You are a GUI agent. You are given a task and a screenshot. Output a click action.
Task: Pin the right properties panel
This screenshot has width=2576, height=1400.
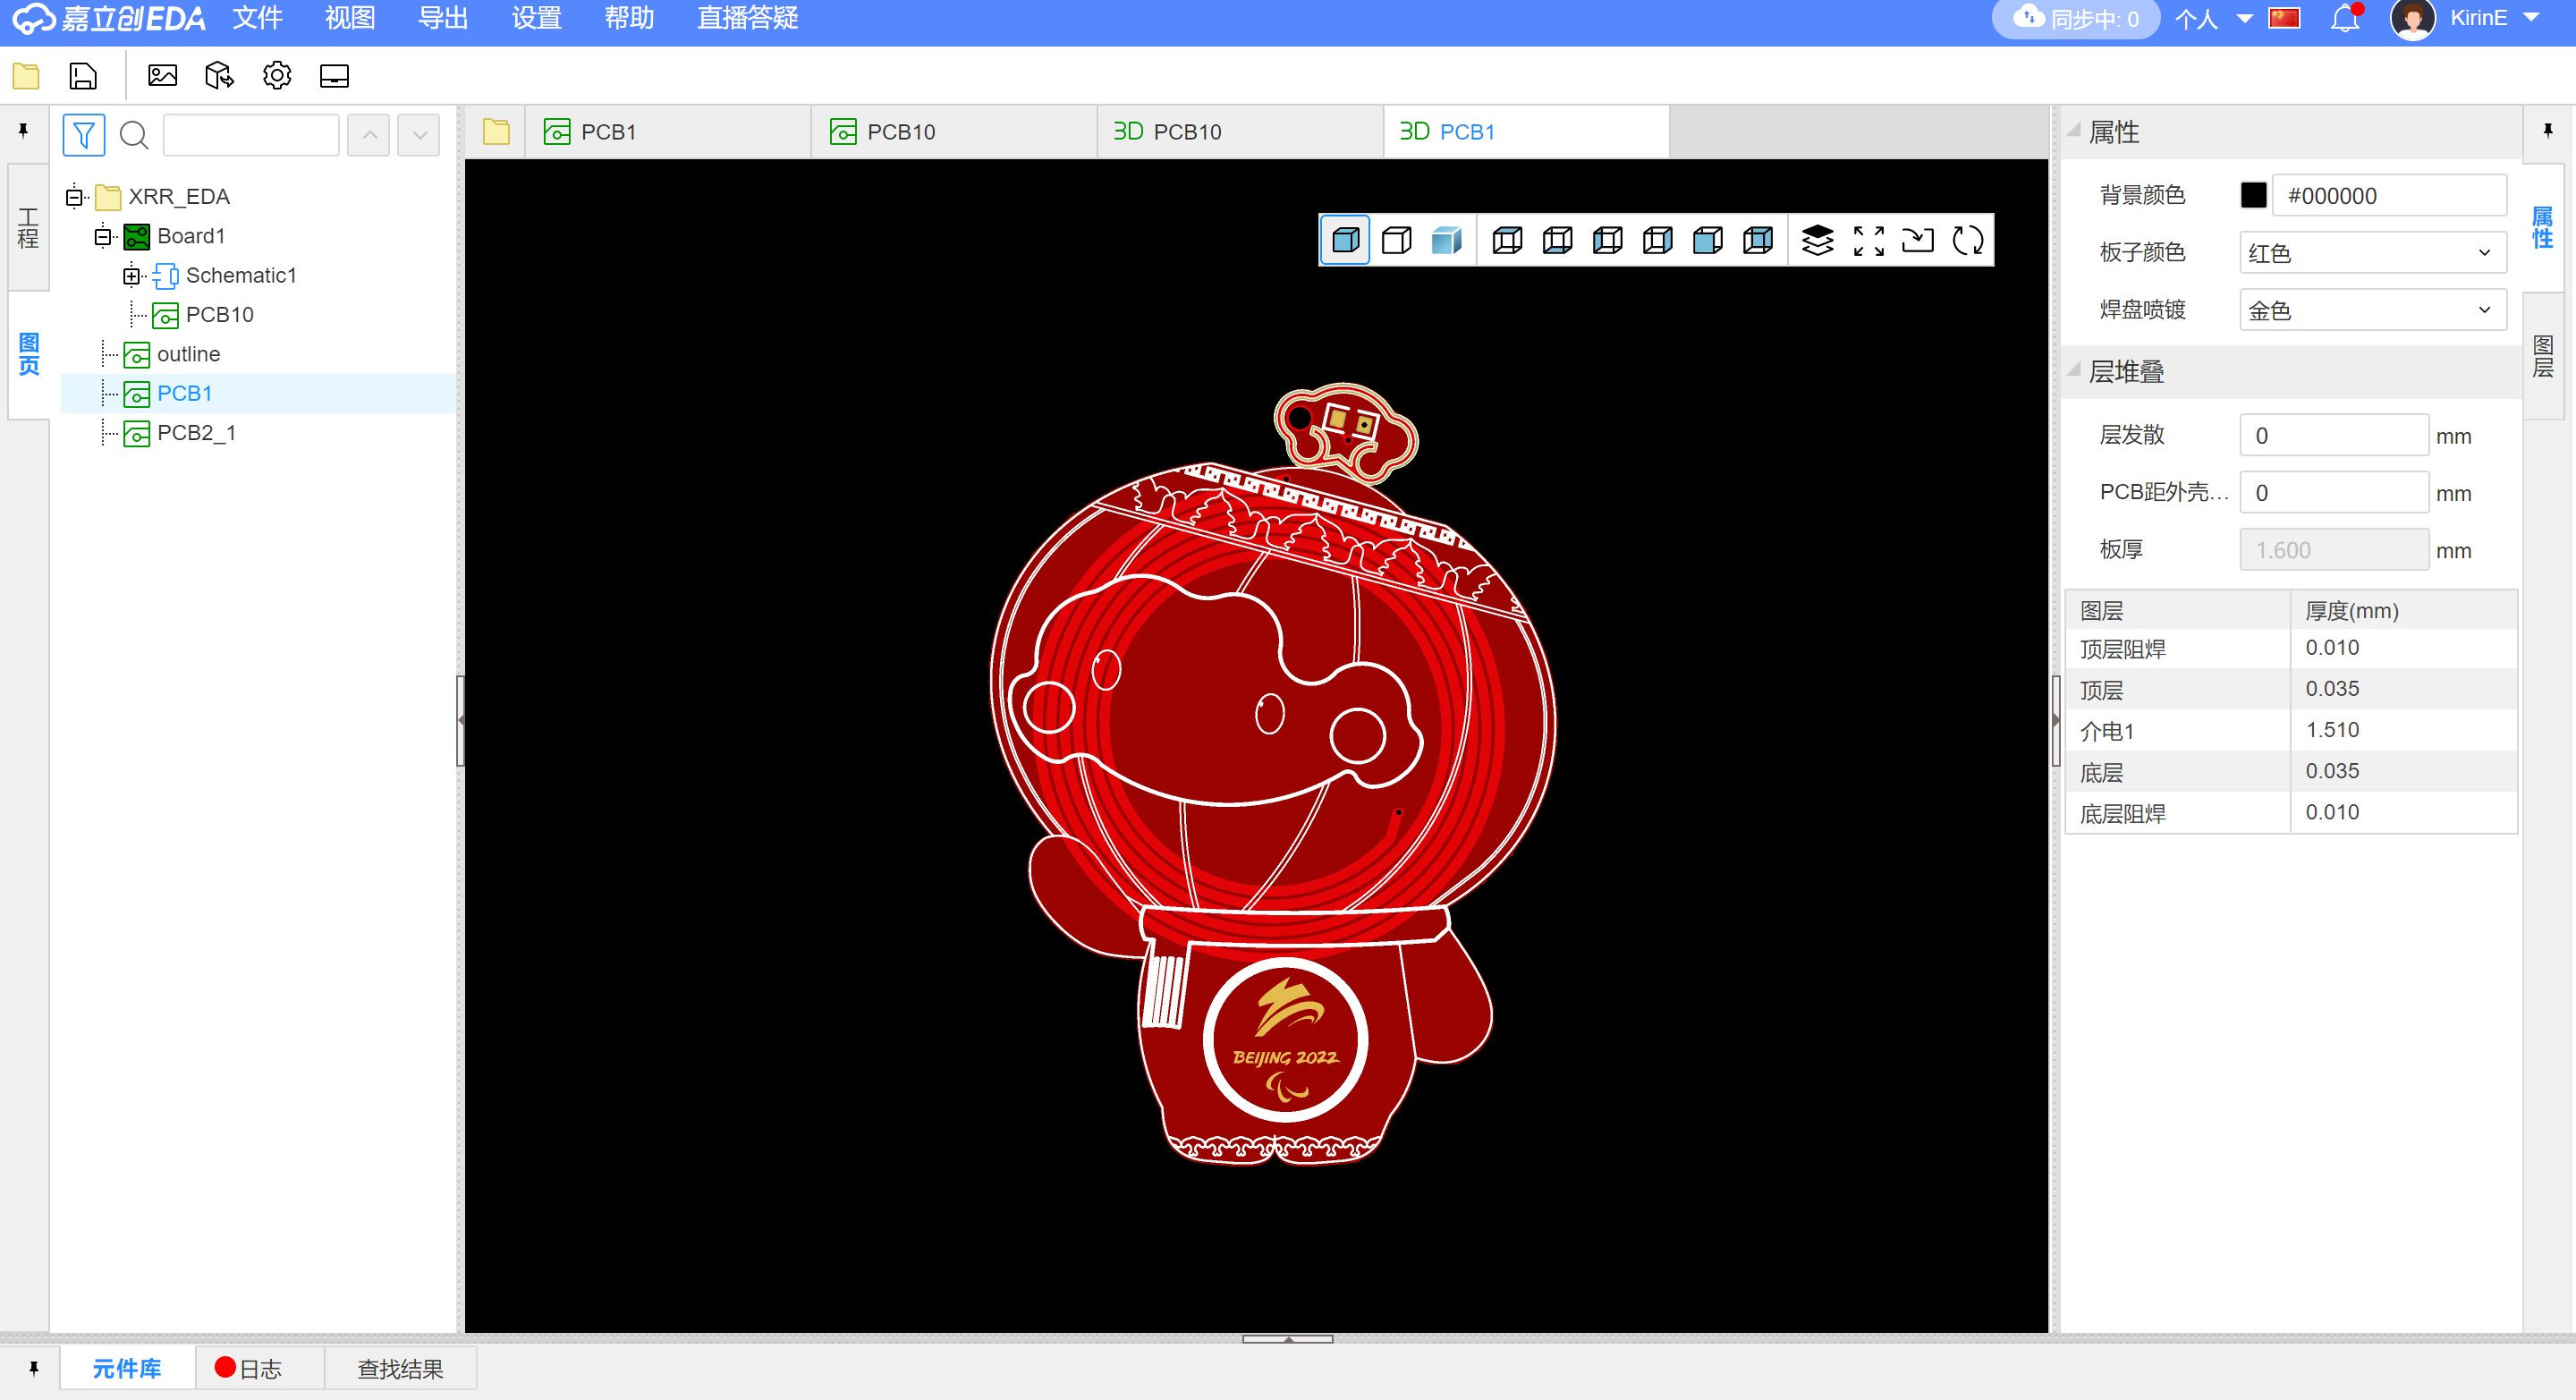click(x=2547, y=131)
